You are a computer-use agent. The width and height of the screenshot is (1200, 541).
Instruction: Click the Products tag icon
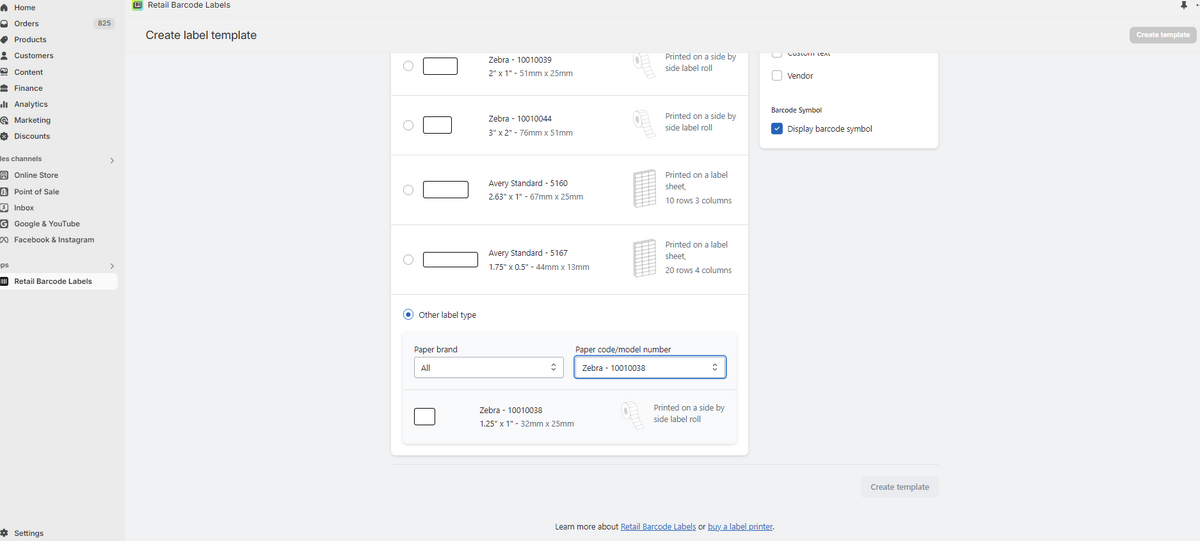click(x=4, y=39)
